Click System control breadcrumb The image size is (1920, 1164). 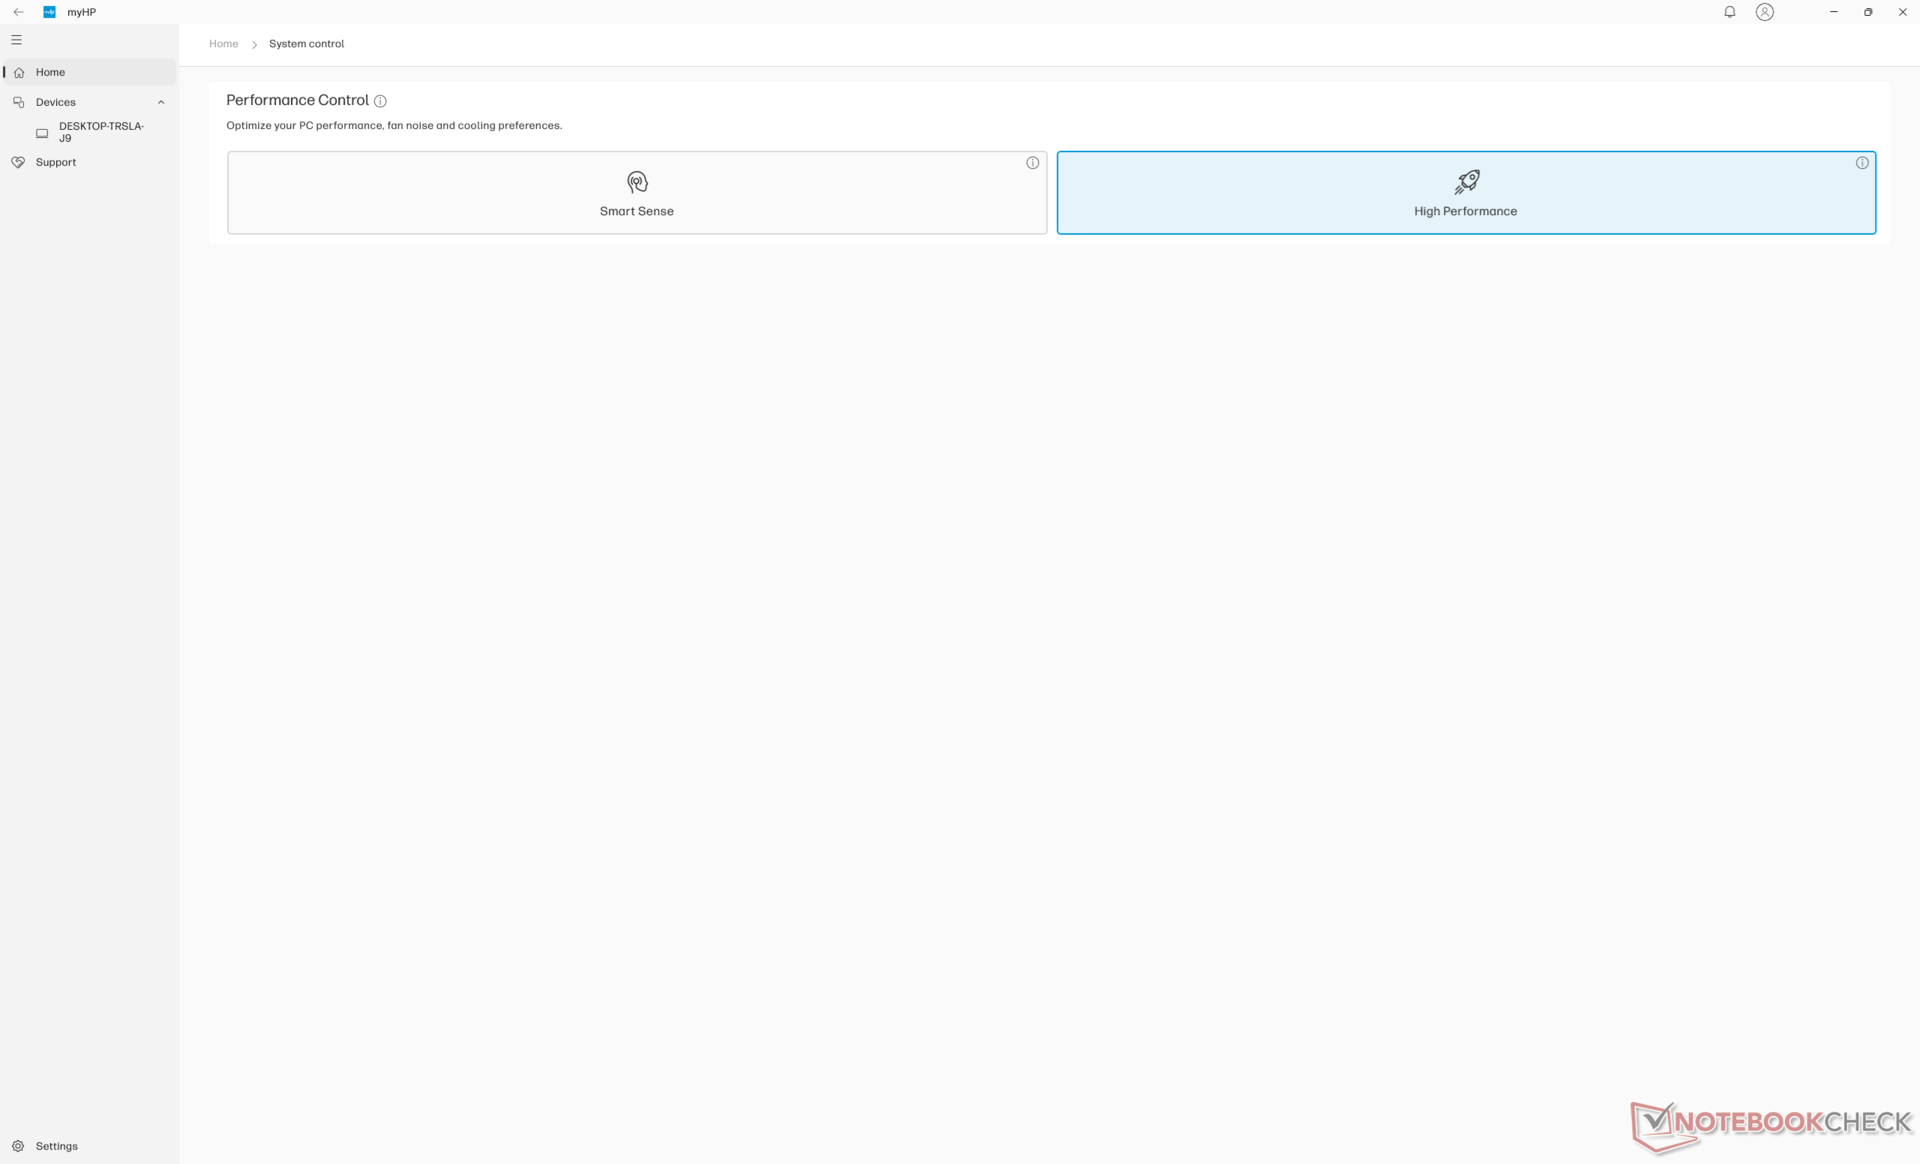click(306, 44)
